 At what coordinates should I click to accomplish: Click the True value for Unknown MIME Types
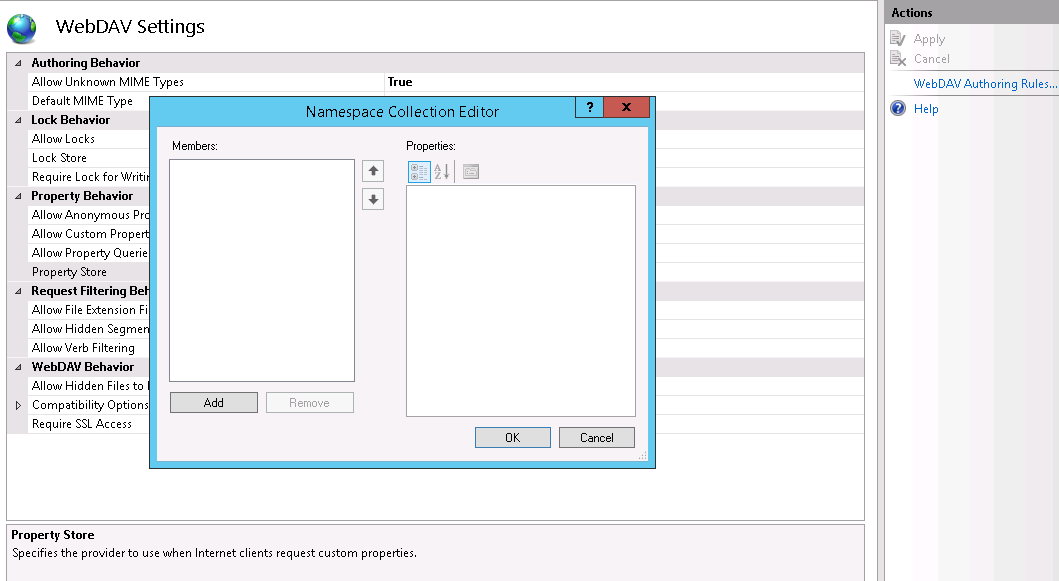400,82
